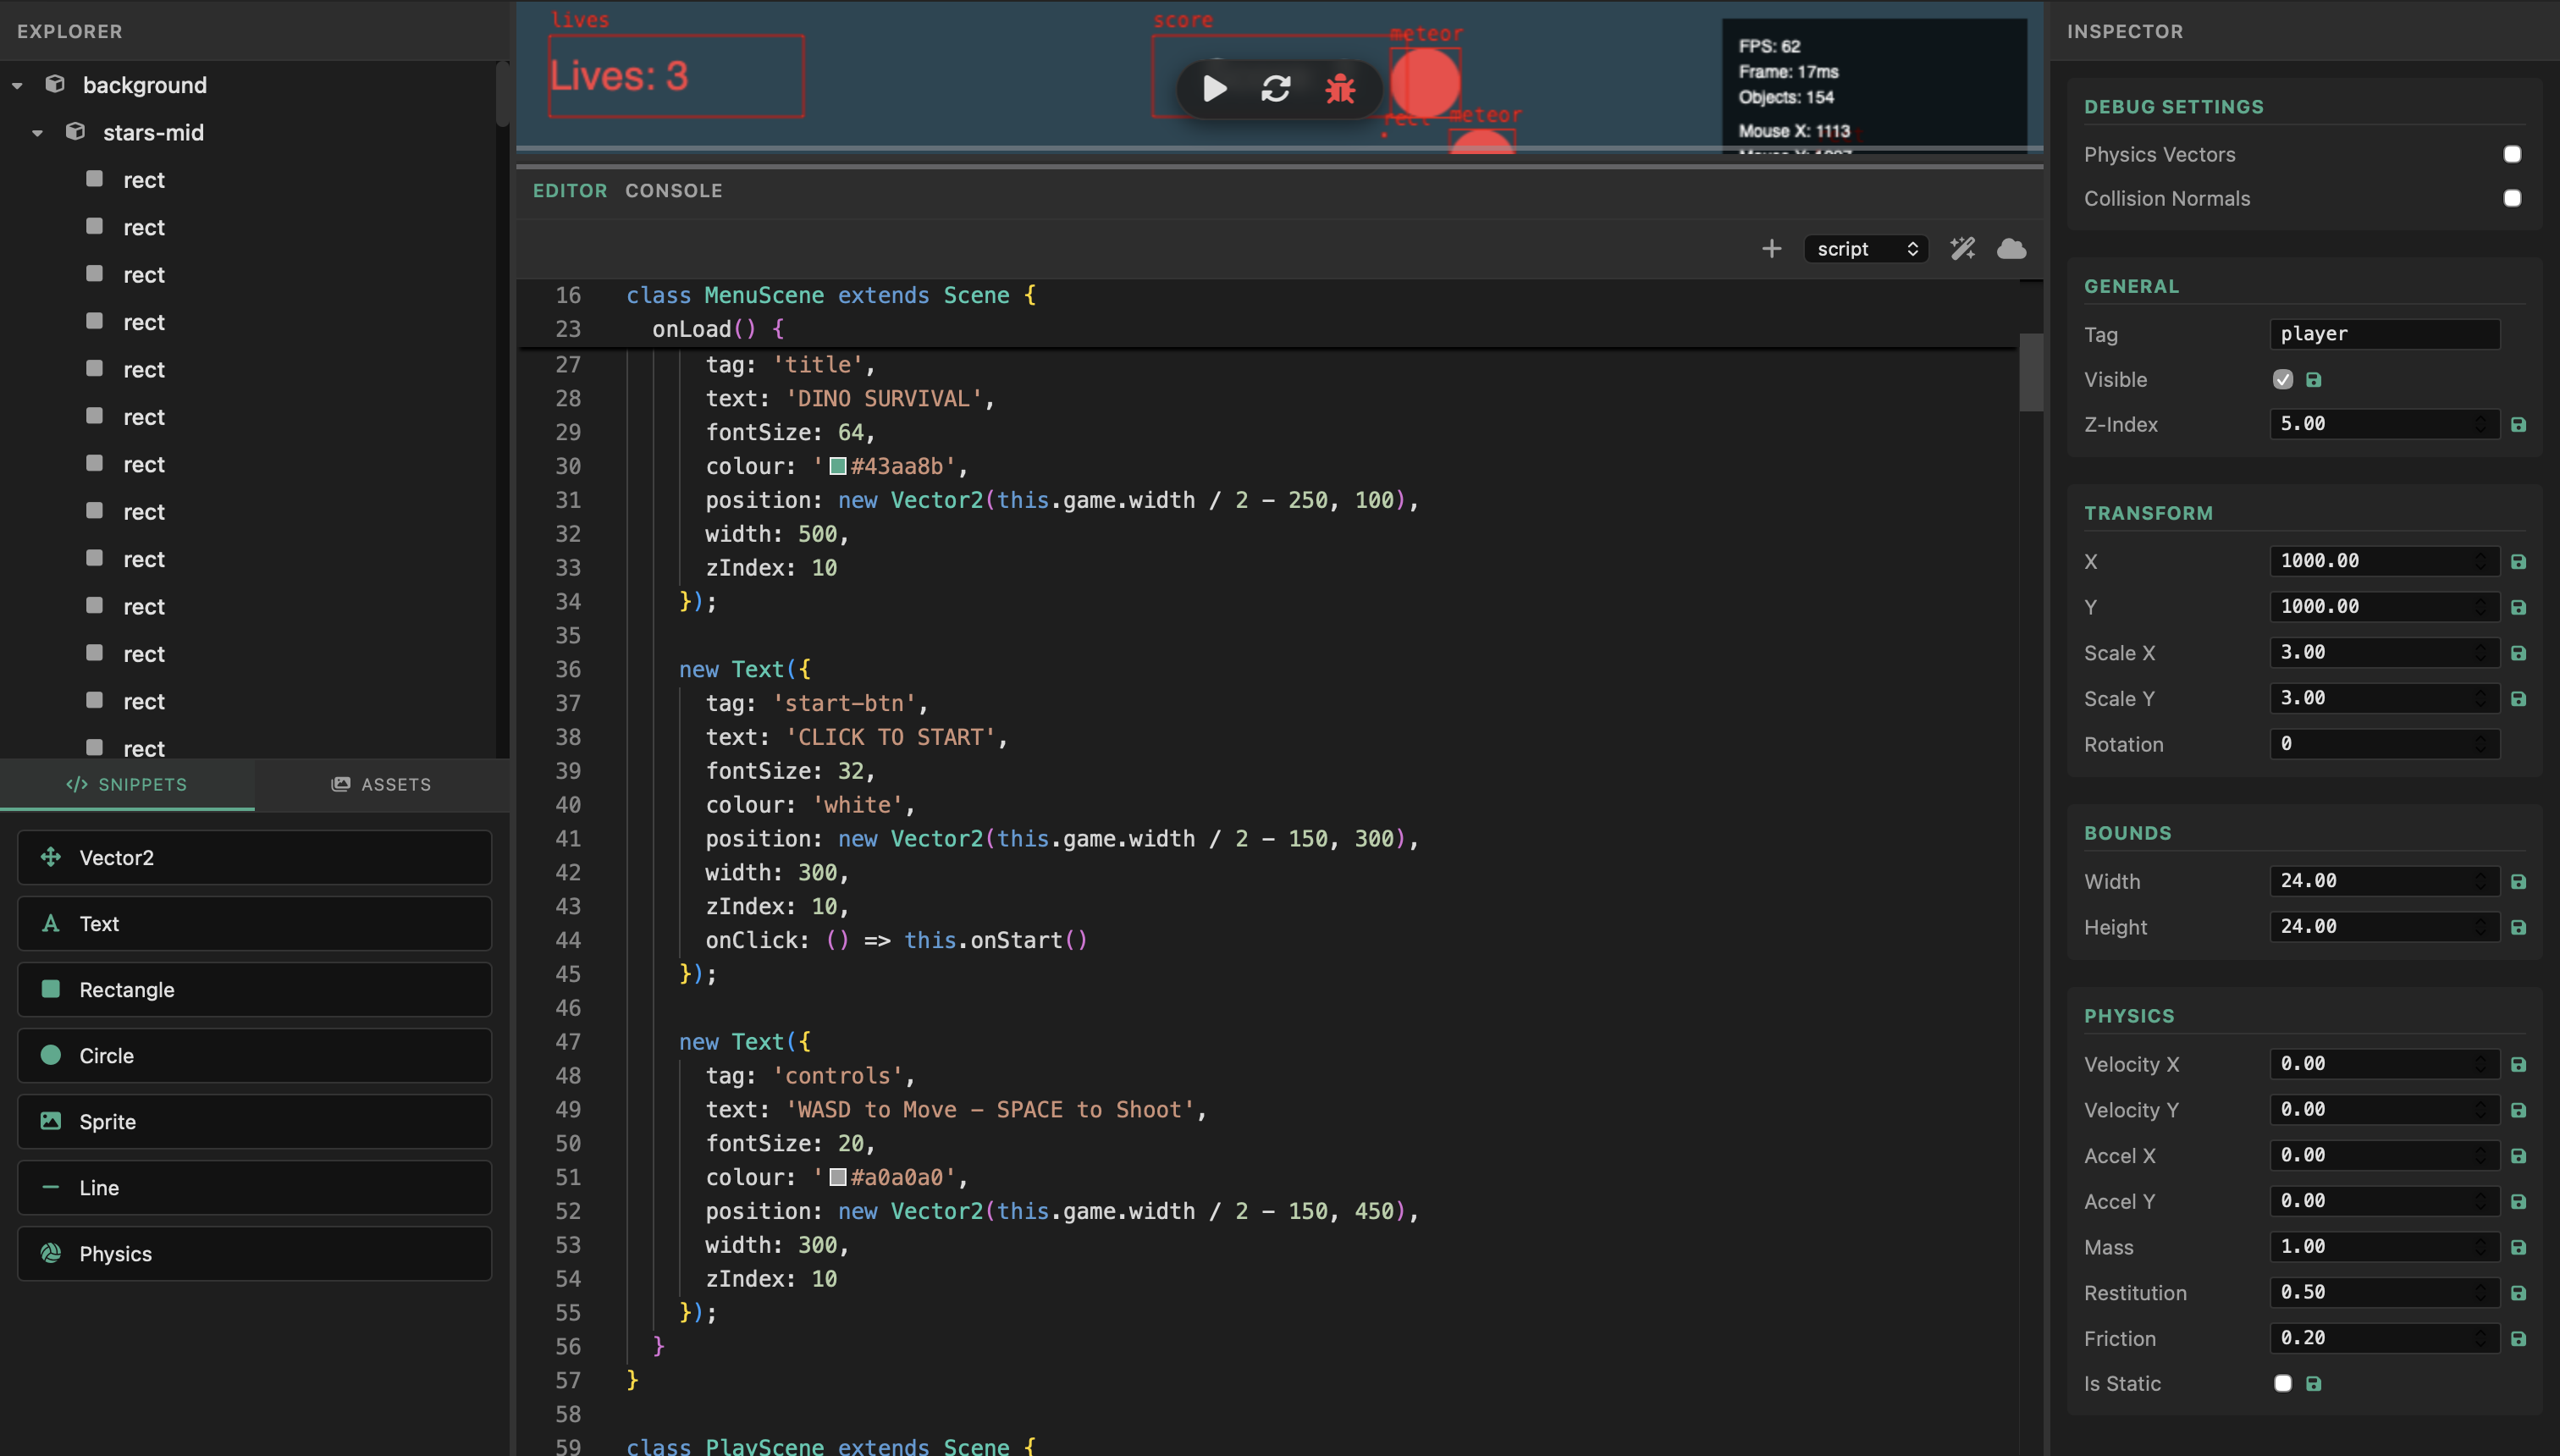Save the Height bound value
2560x1456 pixels.
pos(2518,927)
